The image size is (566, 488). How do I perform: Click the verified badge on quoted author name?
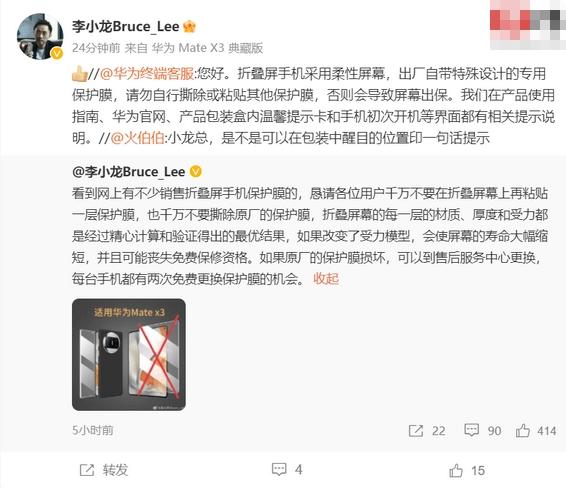tap(196, 171)
